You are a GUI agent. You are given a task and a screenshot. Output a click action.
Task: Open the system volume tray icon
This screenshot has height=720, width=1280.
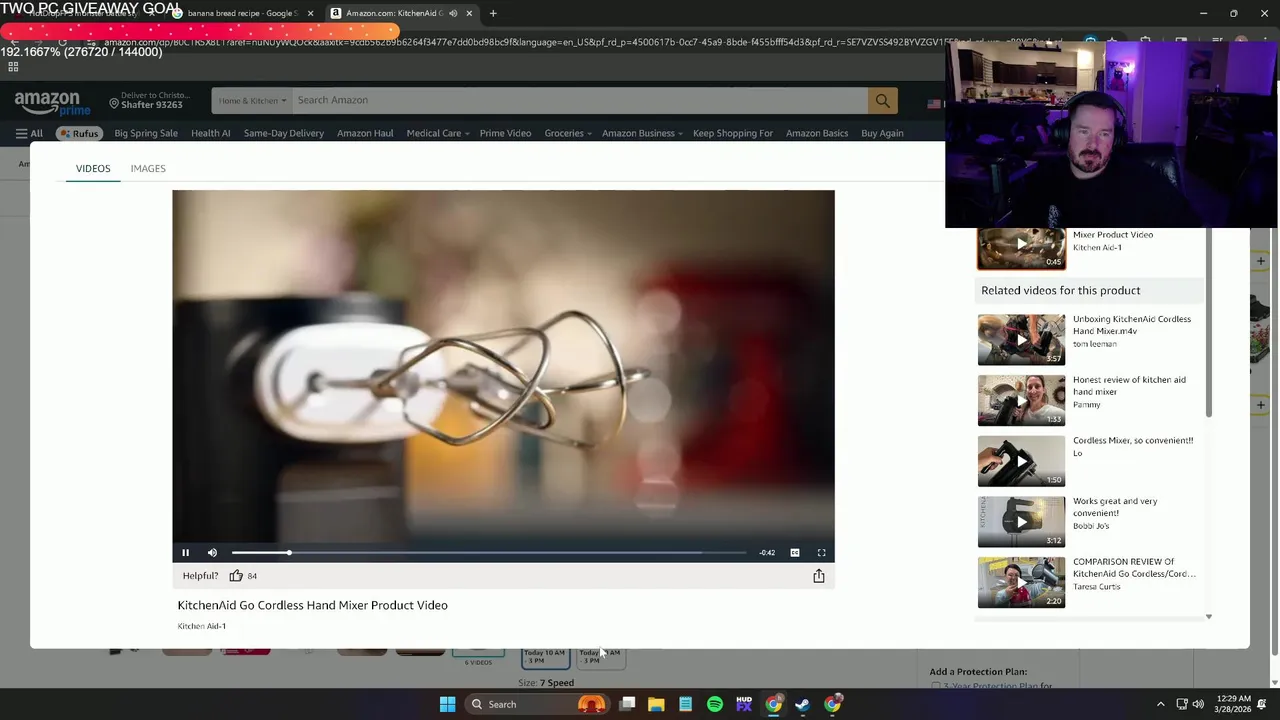point(1197,704)
